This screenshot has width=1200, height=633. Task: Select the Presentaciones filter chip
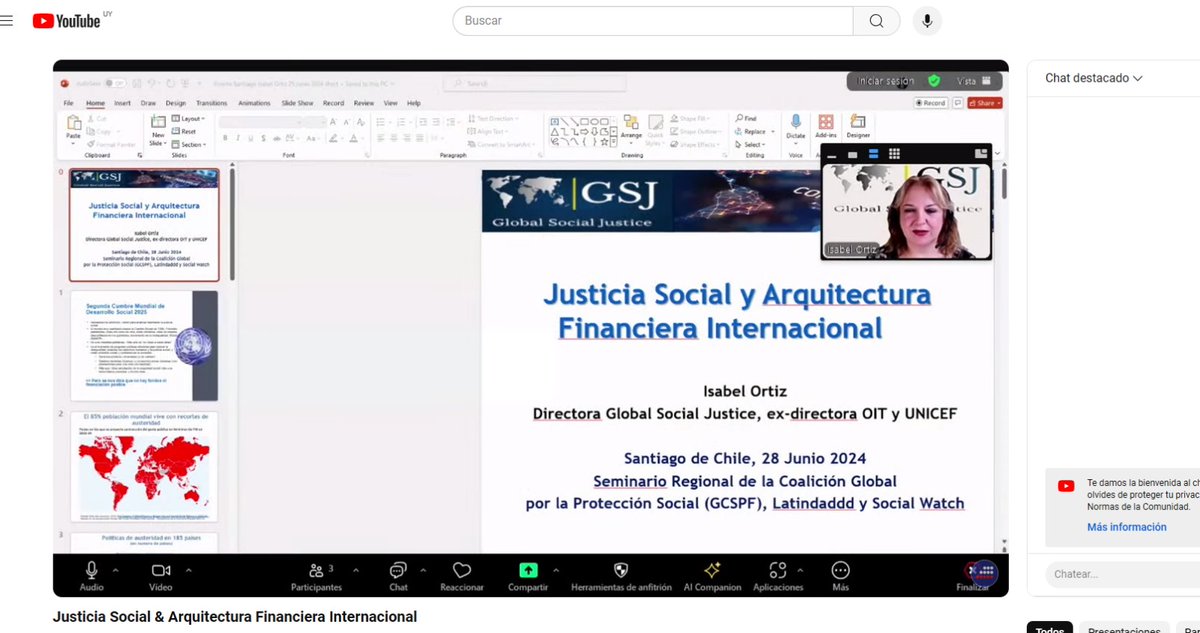click(1124, 630)
